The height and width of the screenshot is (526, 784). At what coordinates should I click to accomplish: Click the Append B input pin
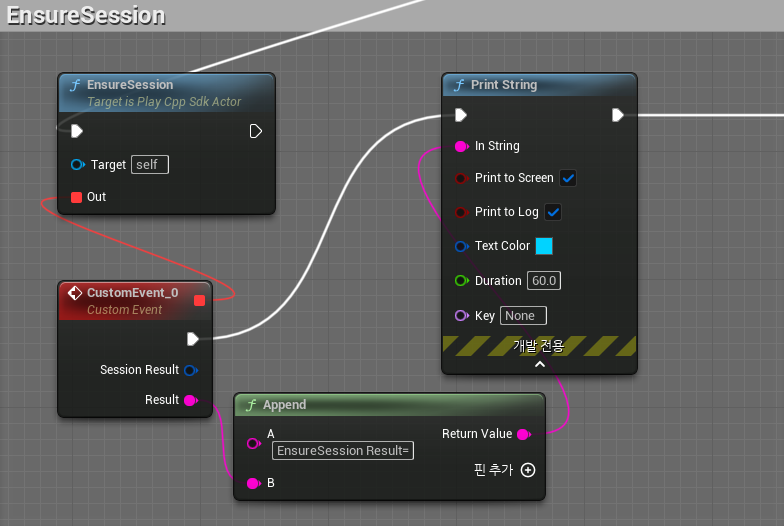[x=253, y=483]
